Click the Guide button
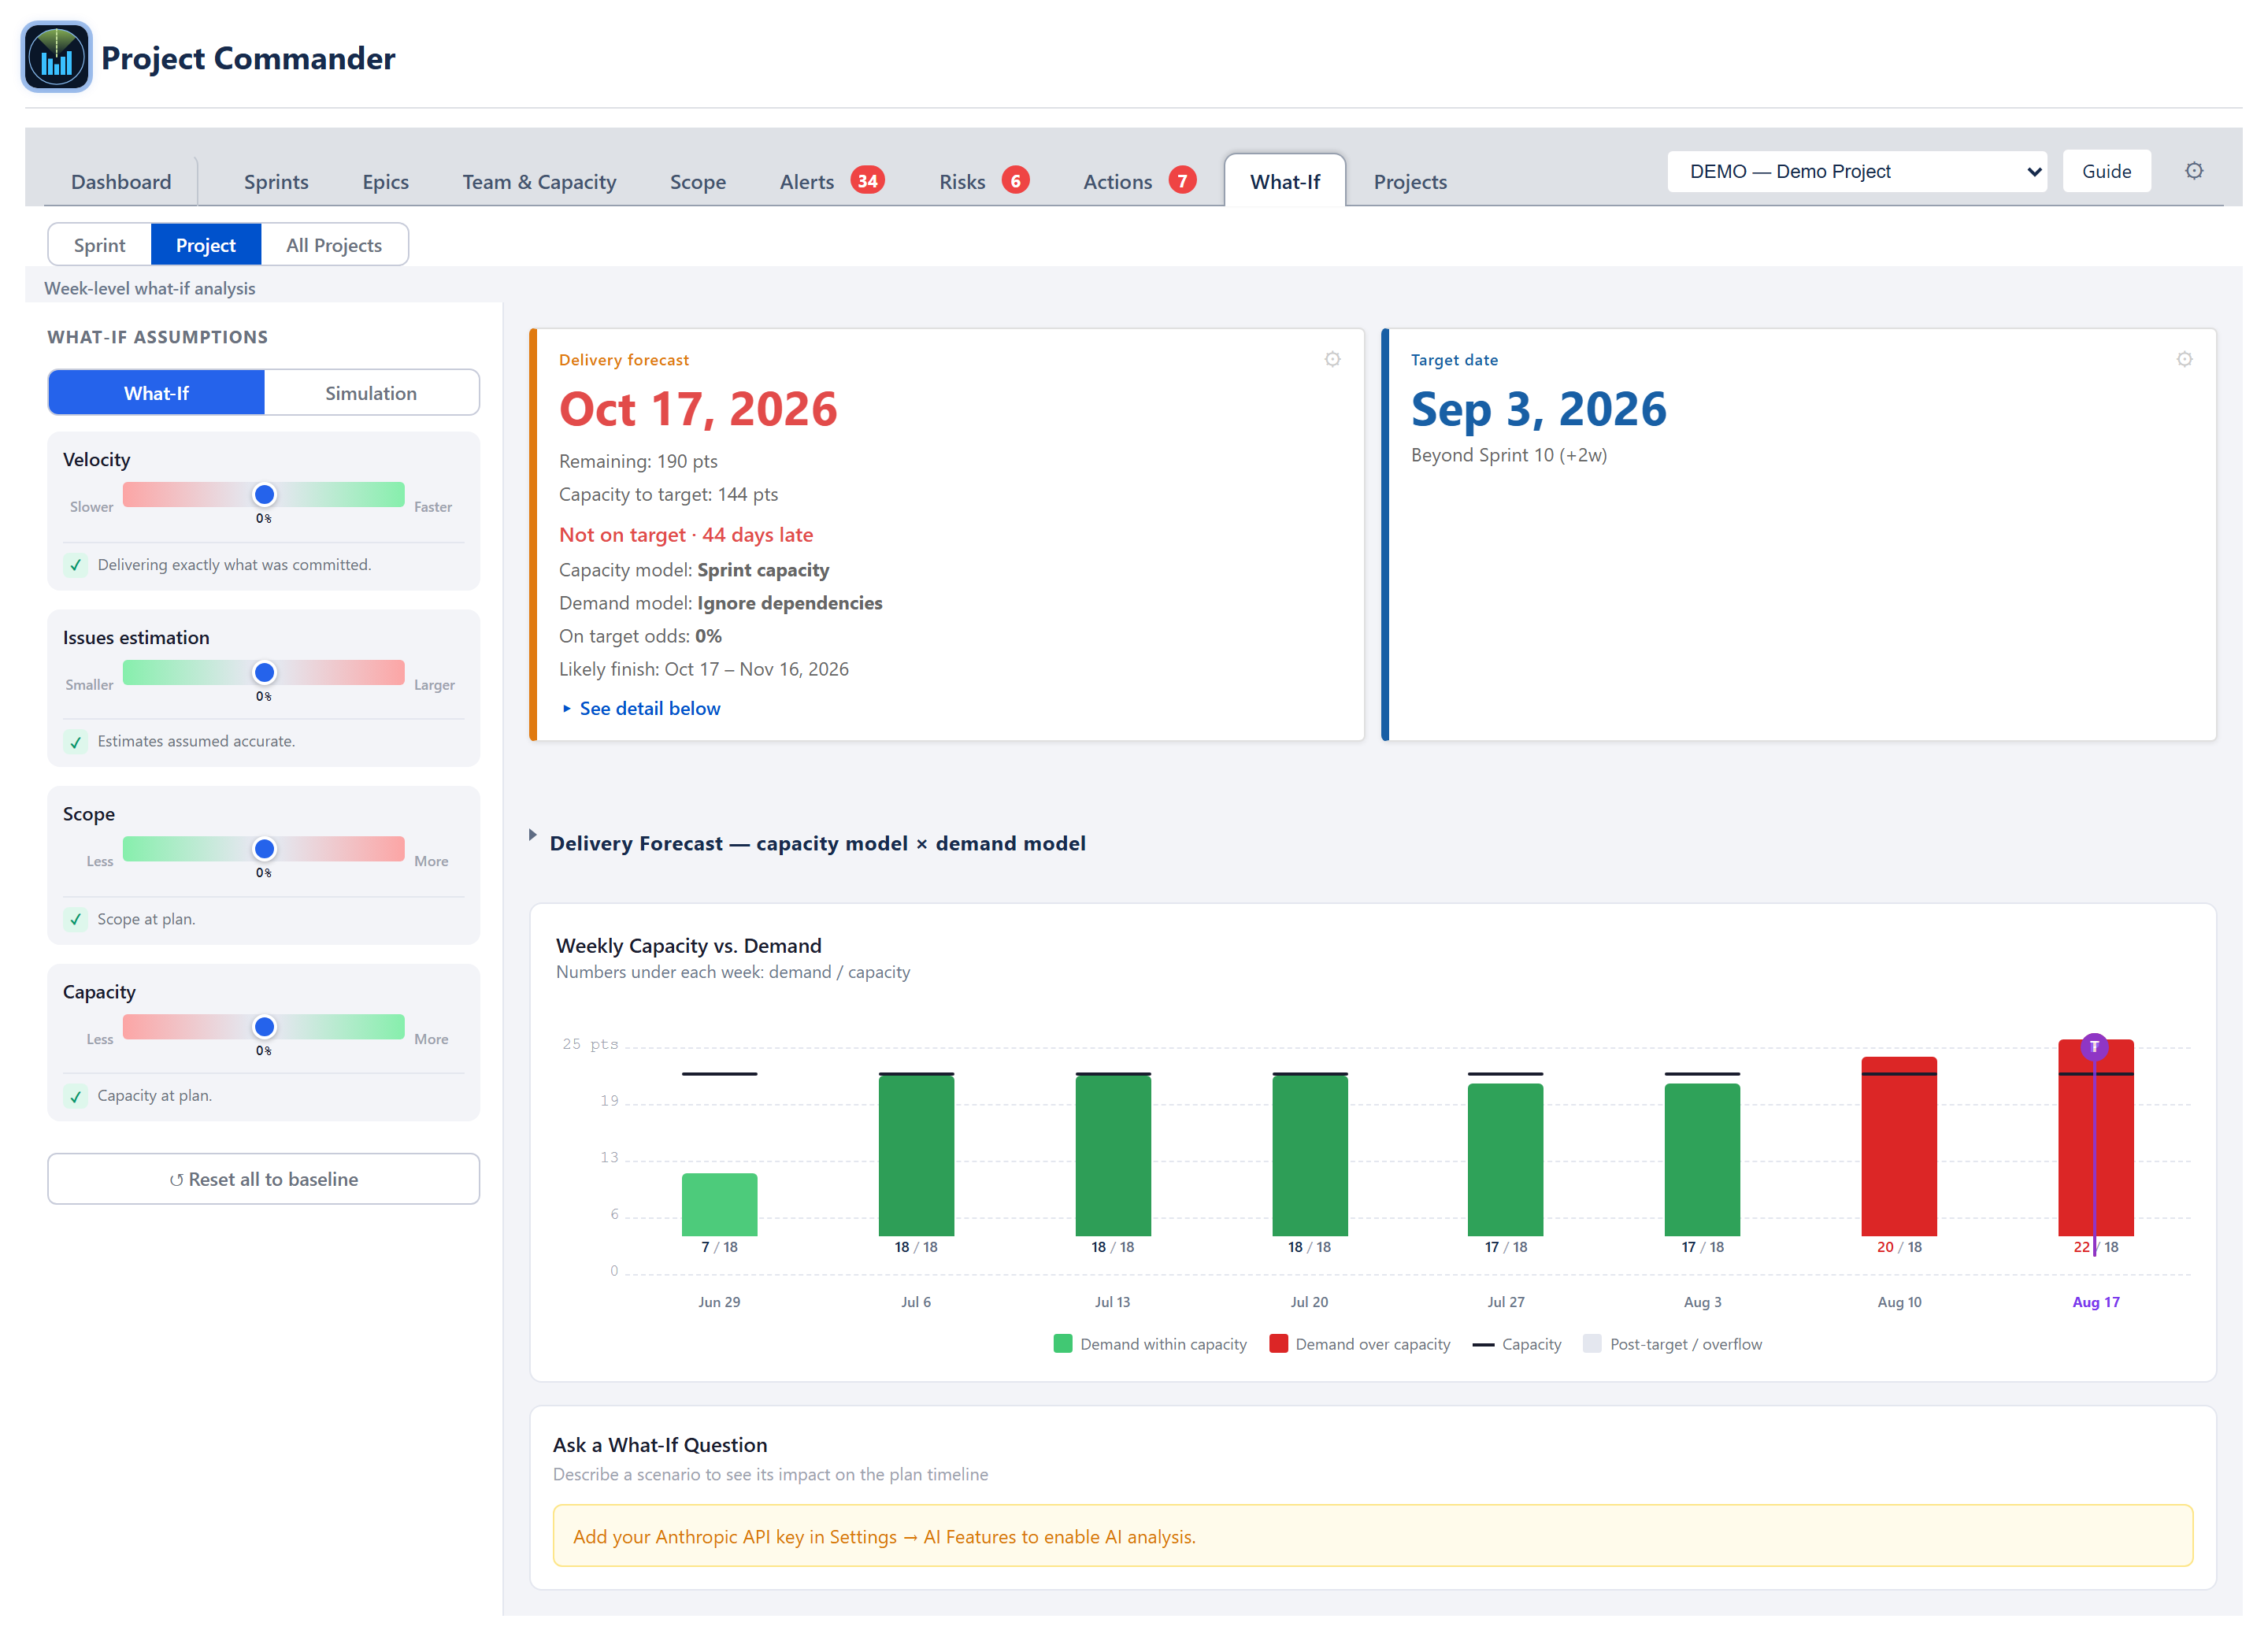This screenshot has height=1641, width=2268. coord(2106,171)
